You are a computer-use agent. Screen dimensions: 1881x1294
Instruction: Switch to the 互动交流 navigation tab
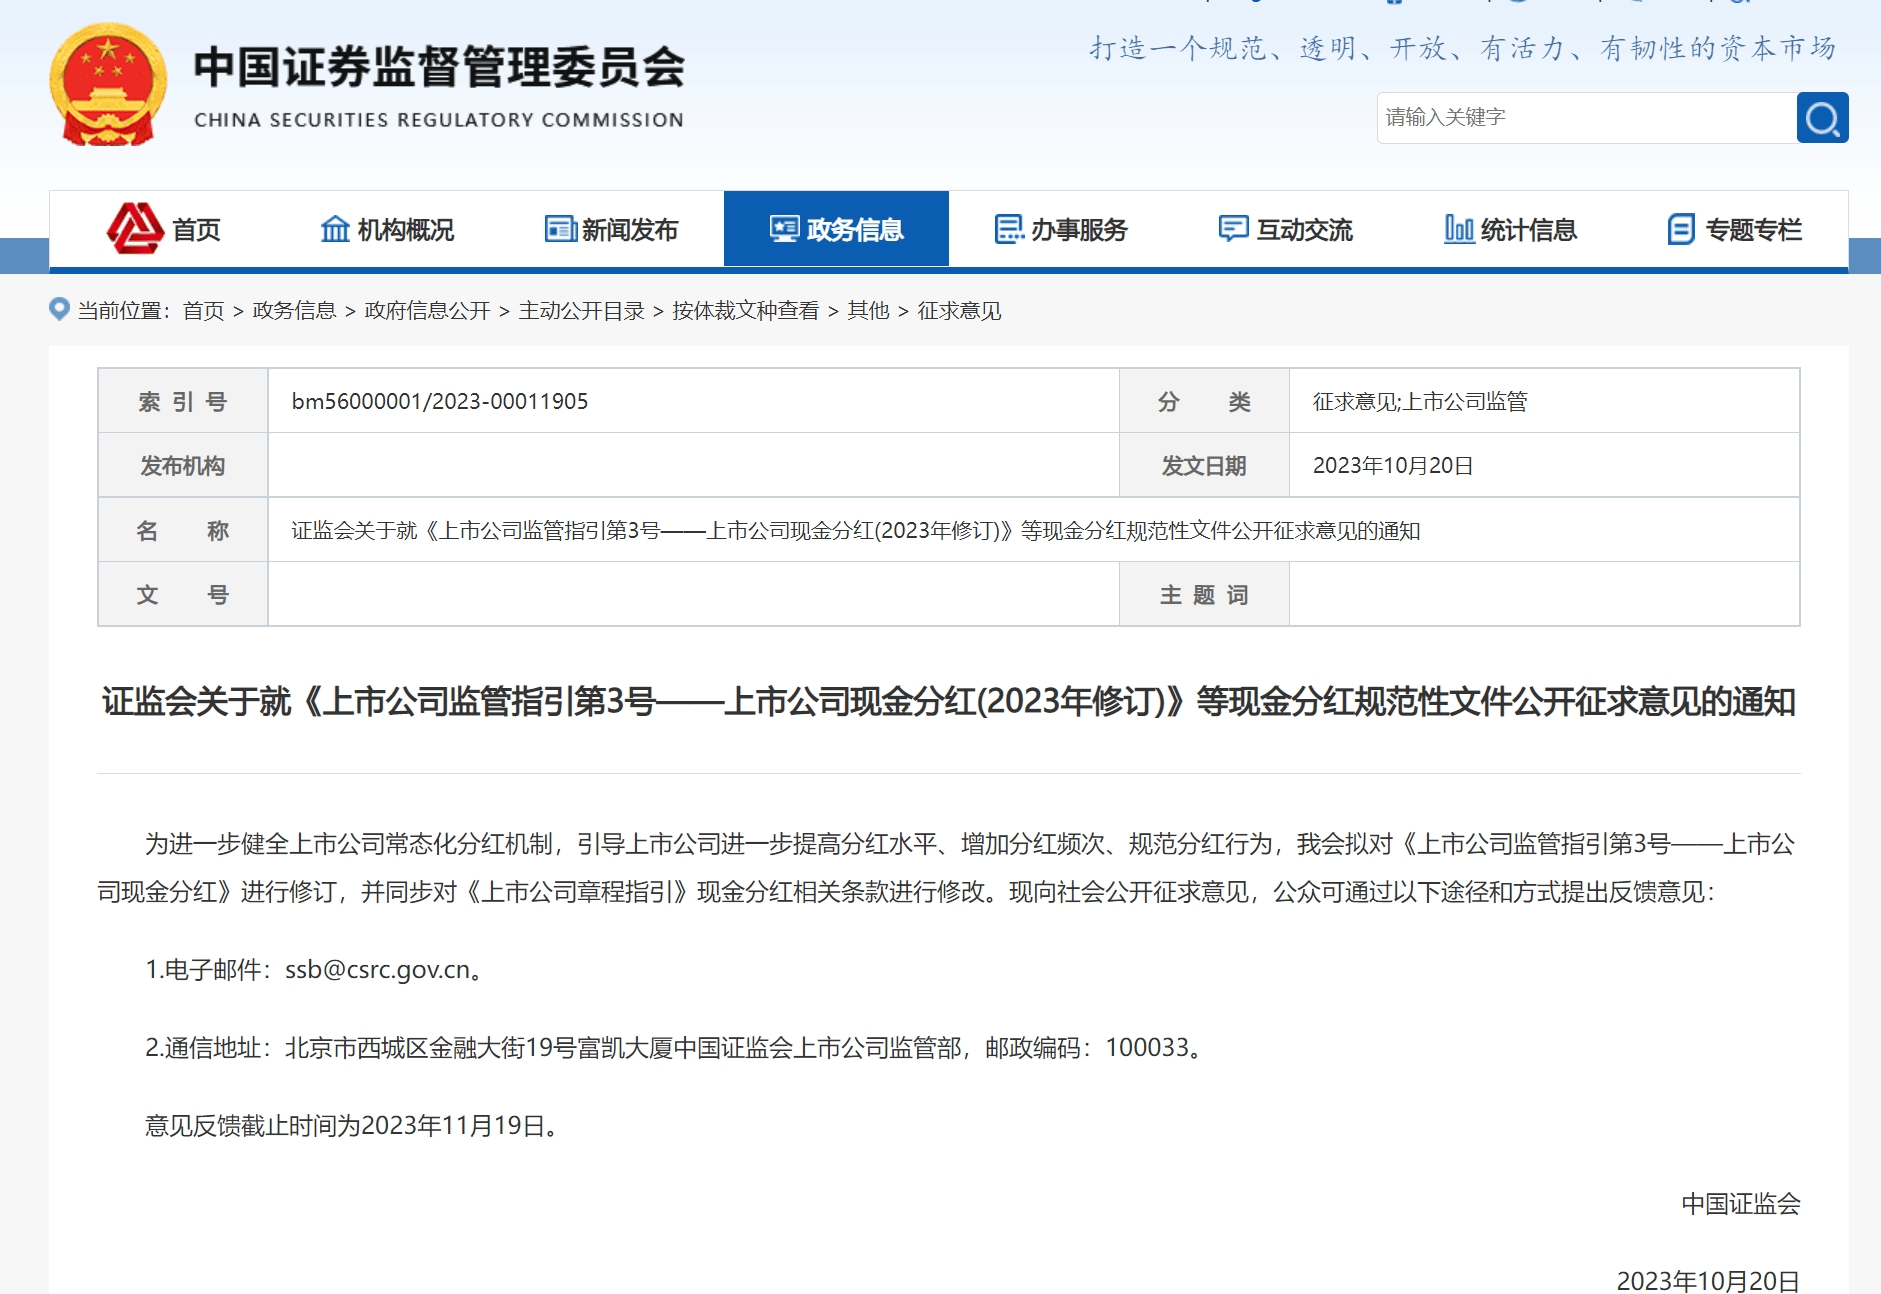pyautogui.click(x=1285, y=229)
